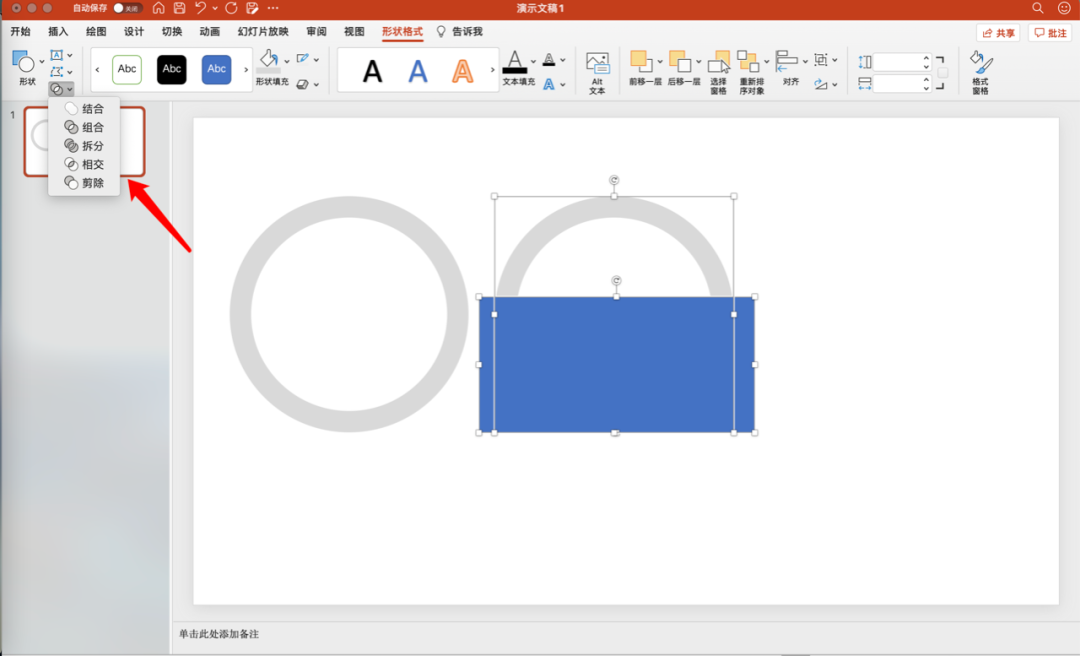The image size is (1080, 656).
Task: Click the merge shapes icon button
Action: [57, 89]
